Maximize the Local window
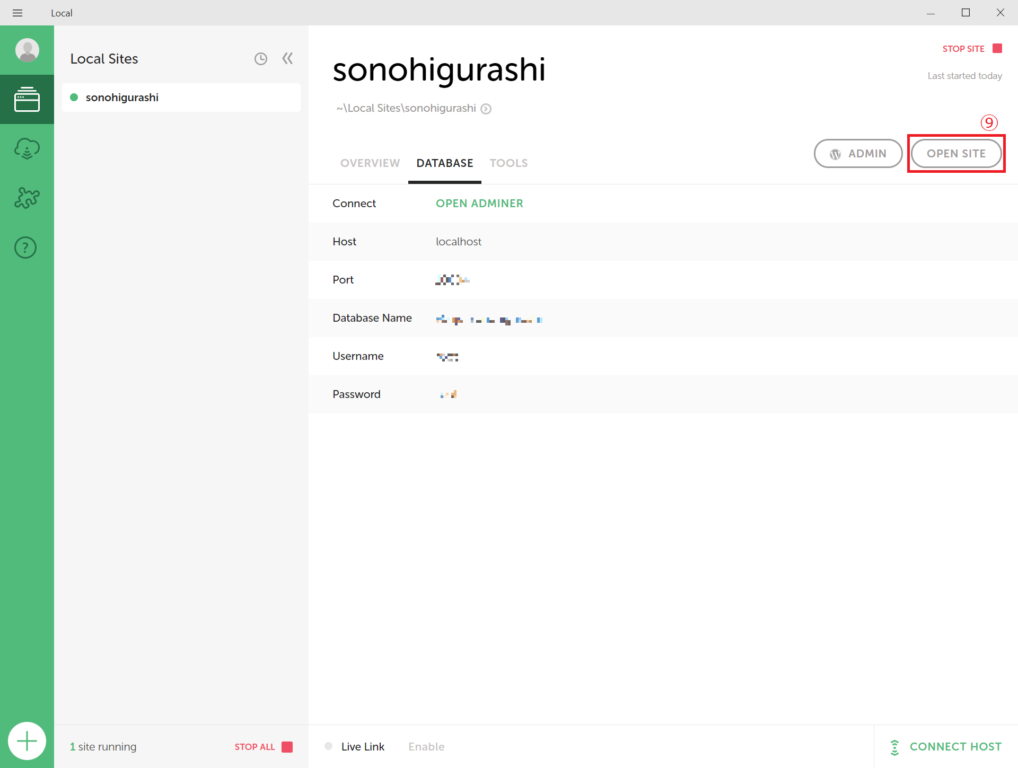The height and width of the screenshot is (768, 1018). pos(965,12)
